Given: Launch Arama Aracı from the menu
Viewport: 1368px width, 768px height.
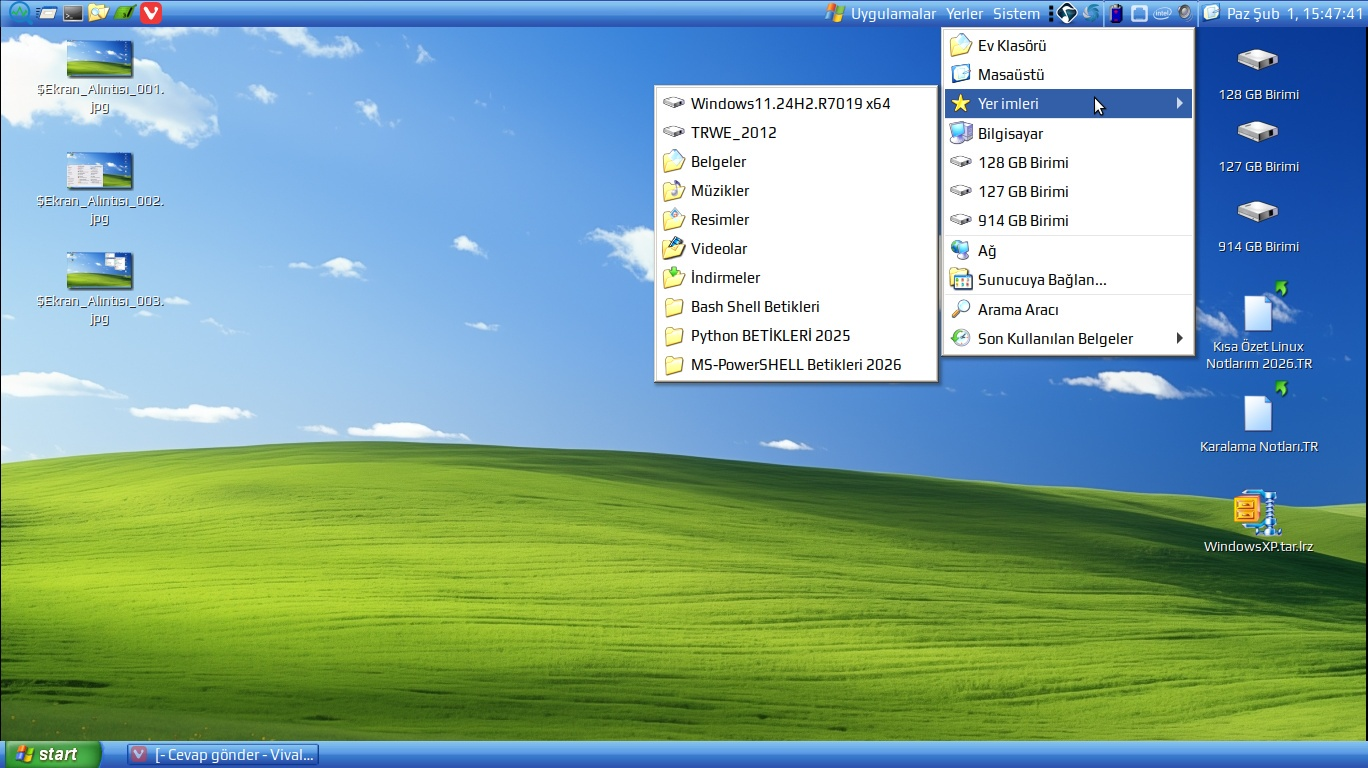Looking at the screenshot, I should (1068, 309).
